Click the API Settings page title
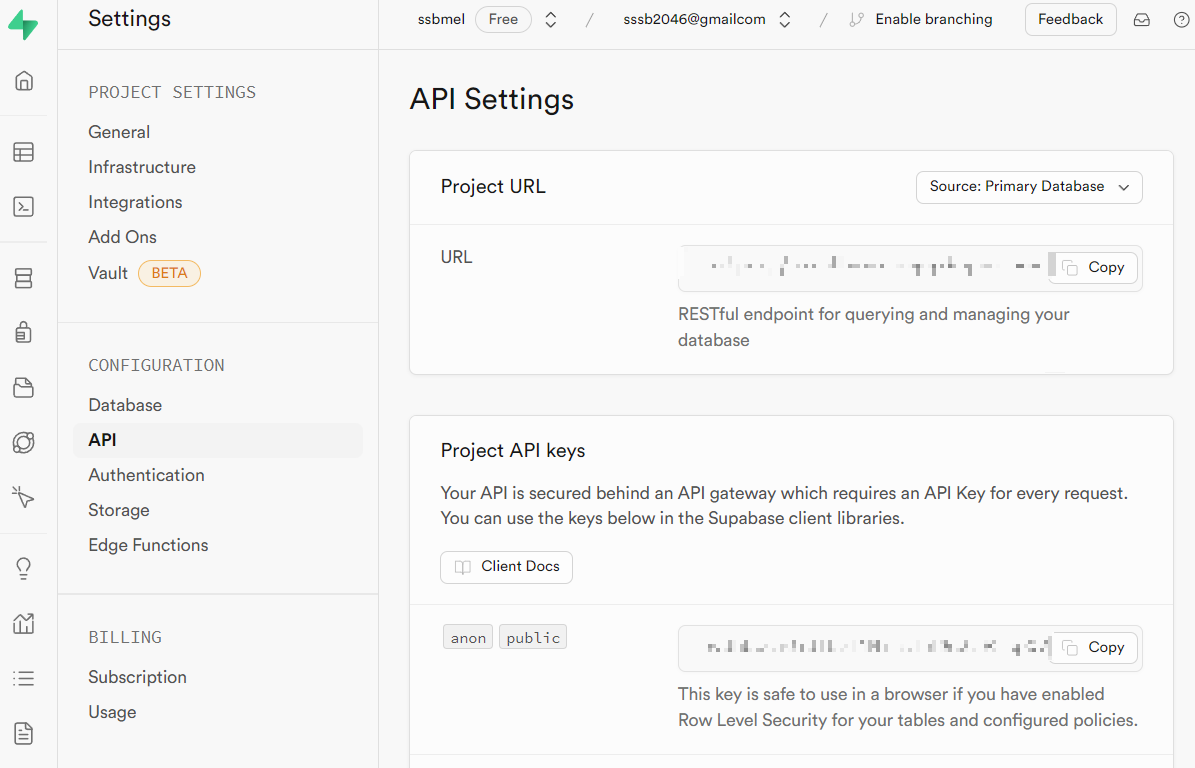 point(492,100)
